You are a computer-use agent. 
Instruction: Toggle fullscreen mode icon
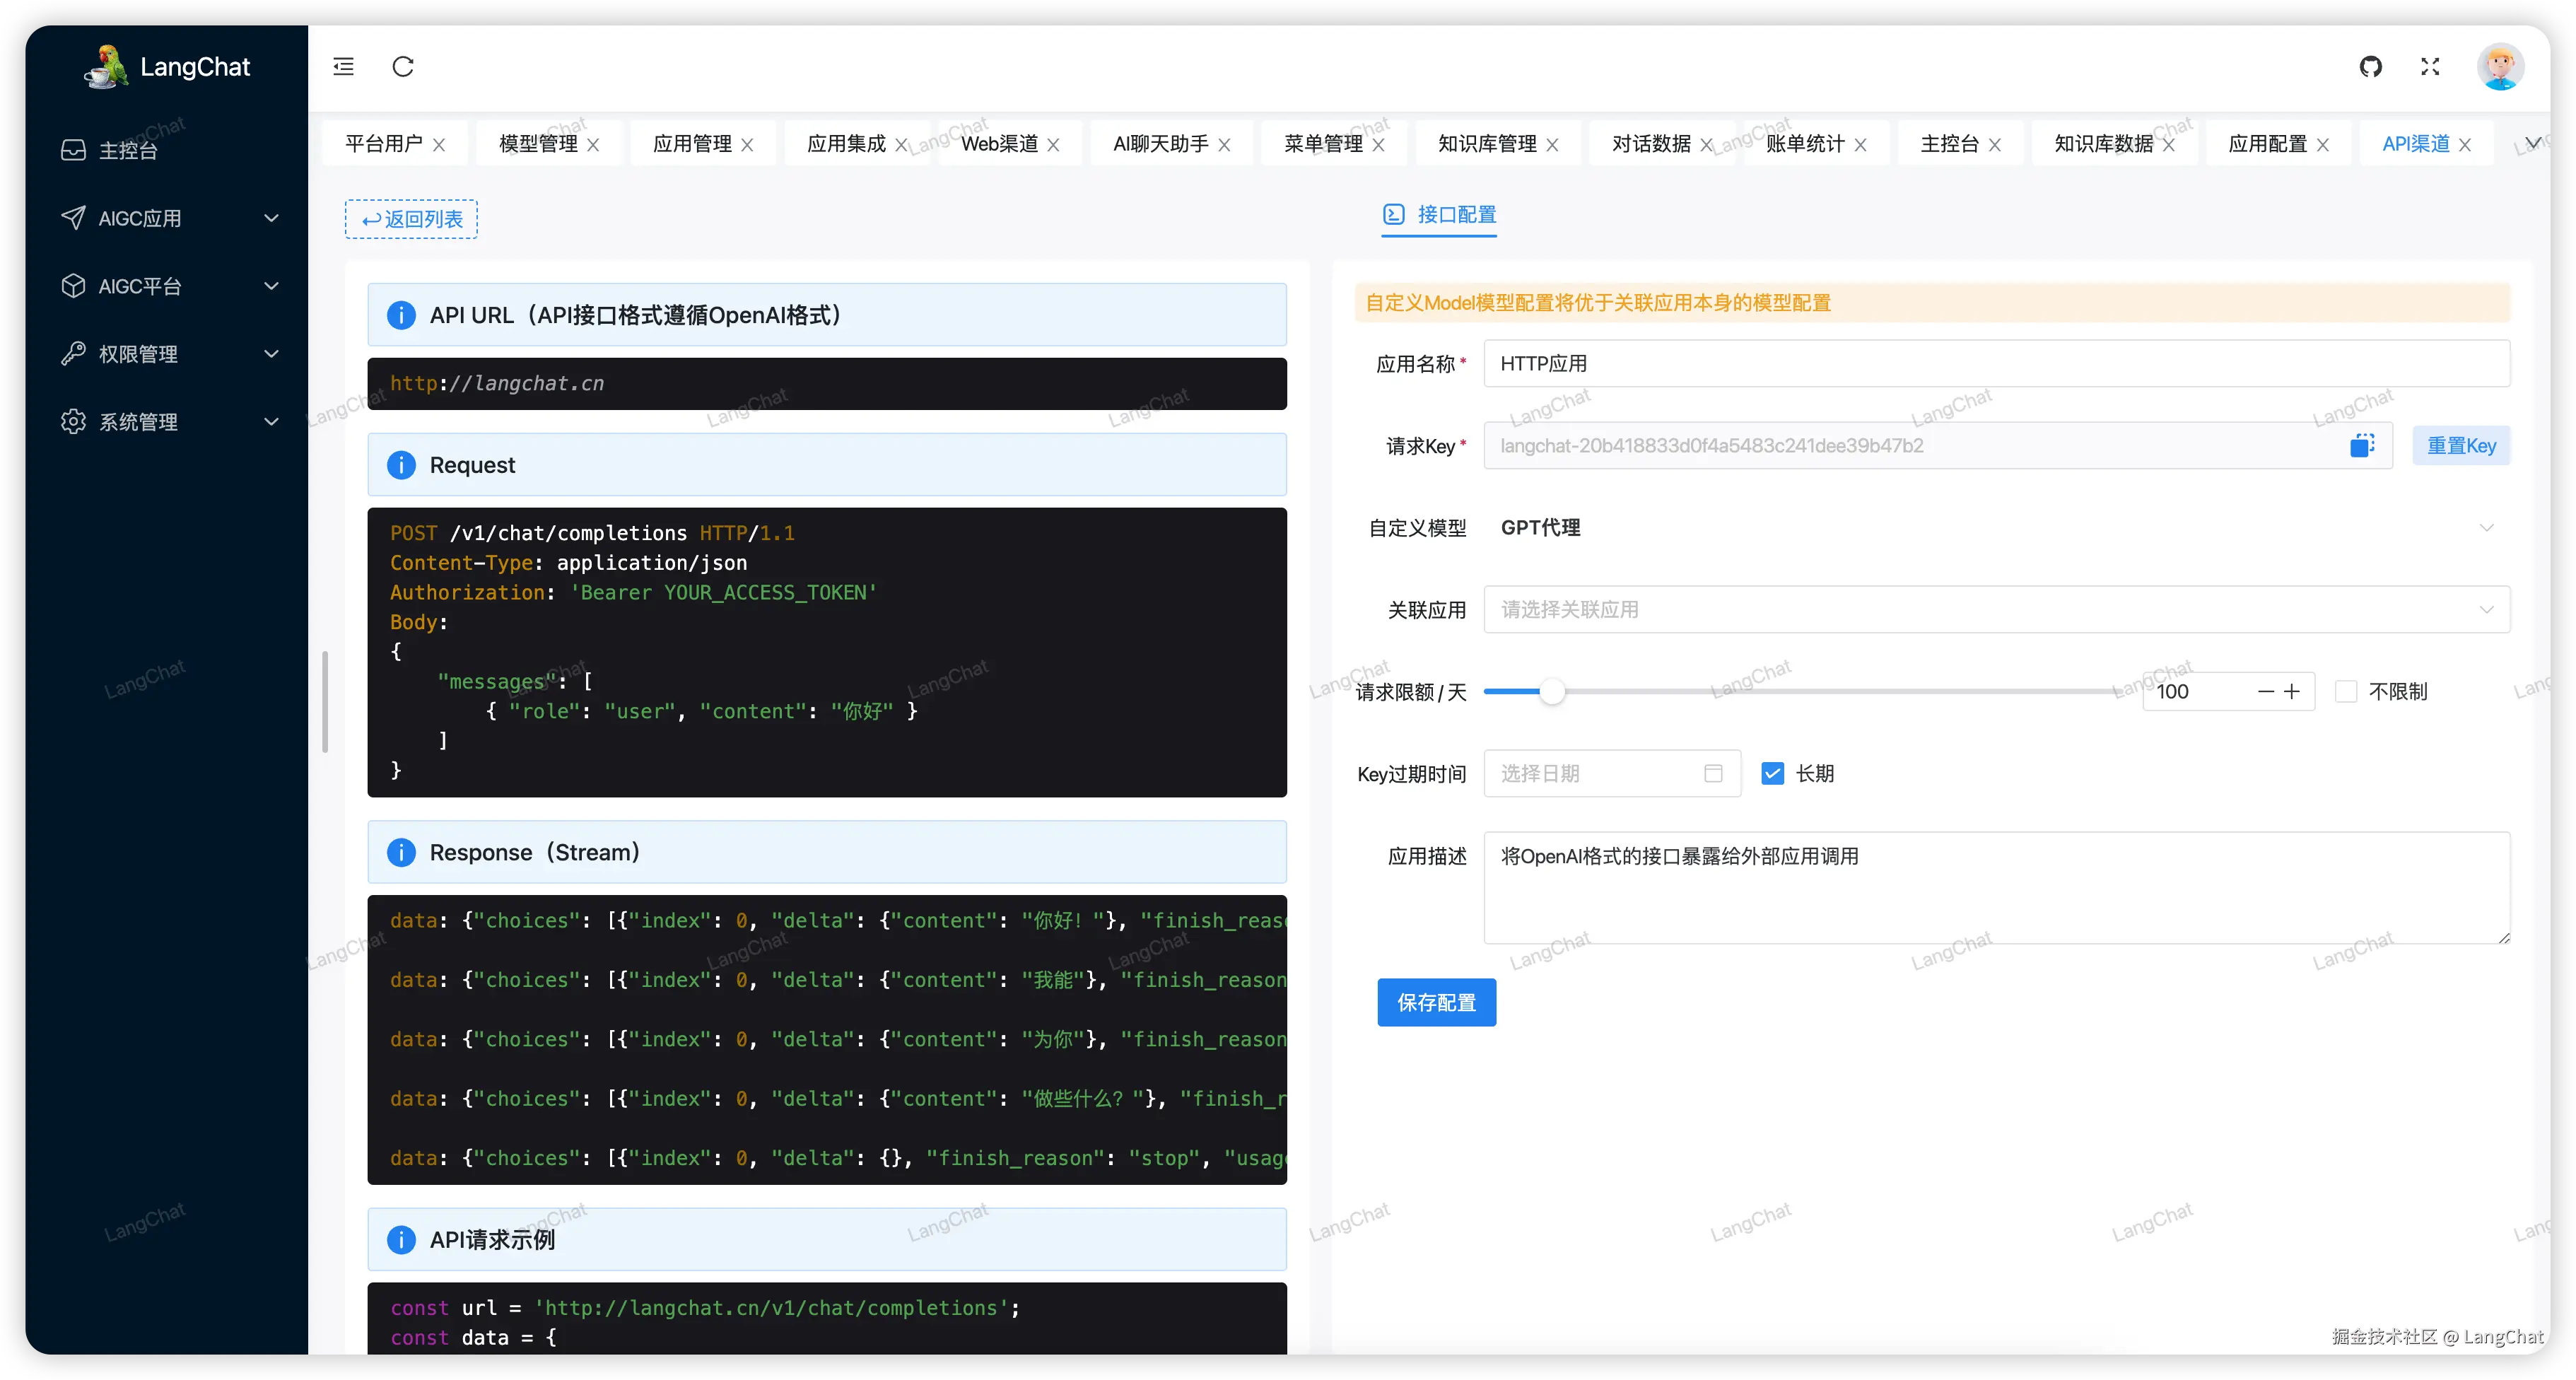tap(2430, 67)
